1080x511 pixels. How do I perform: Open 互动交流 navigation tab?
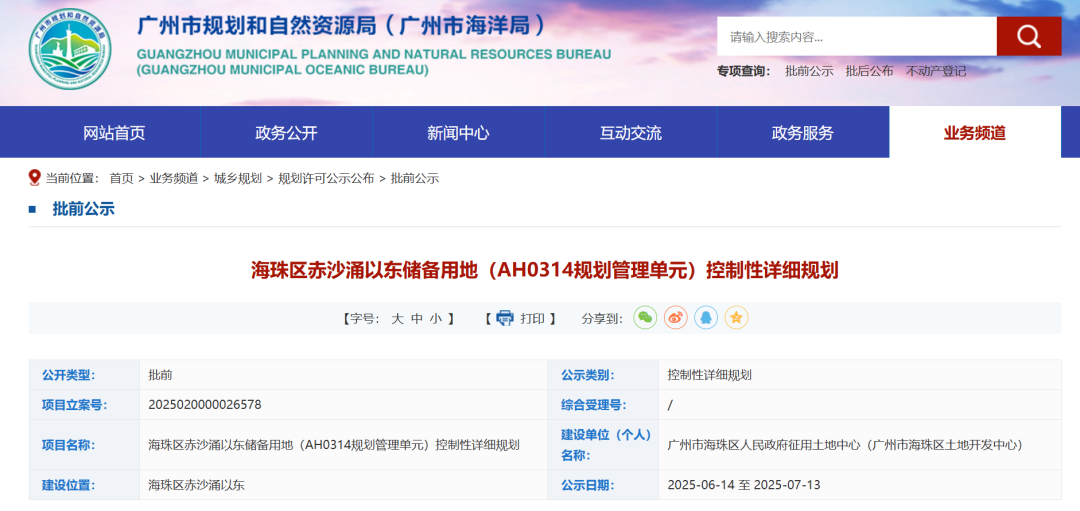(x=631, y=132)
